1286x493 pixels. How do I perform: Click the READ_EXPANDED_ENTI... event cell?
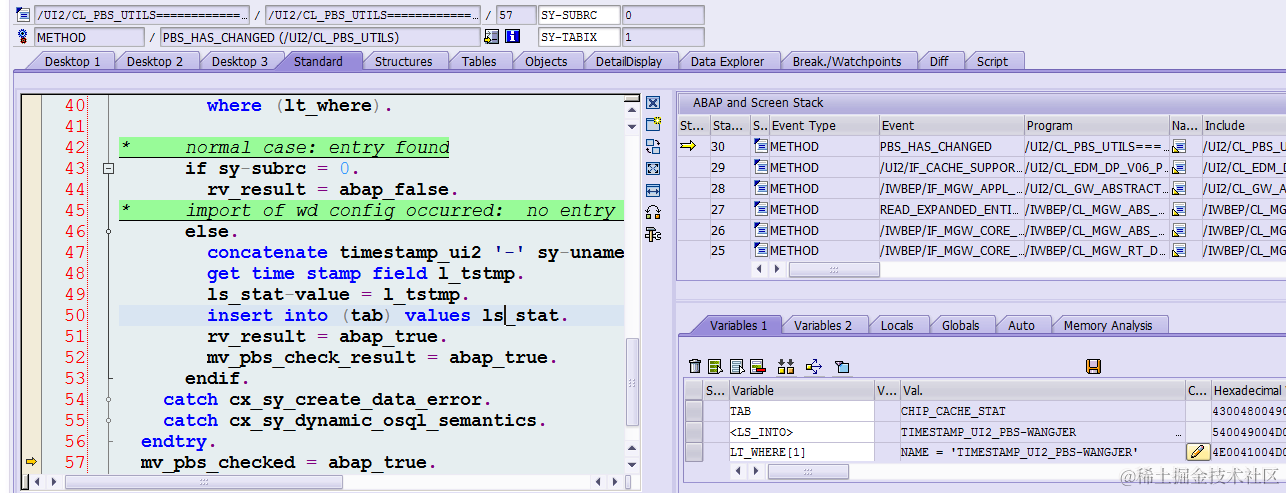point(951,210)
